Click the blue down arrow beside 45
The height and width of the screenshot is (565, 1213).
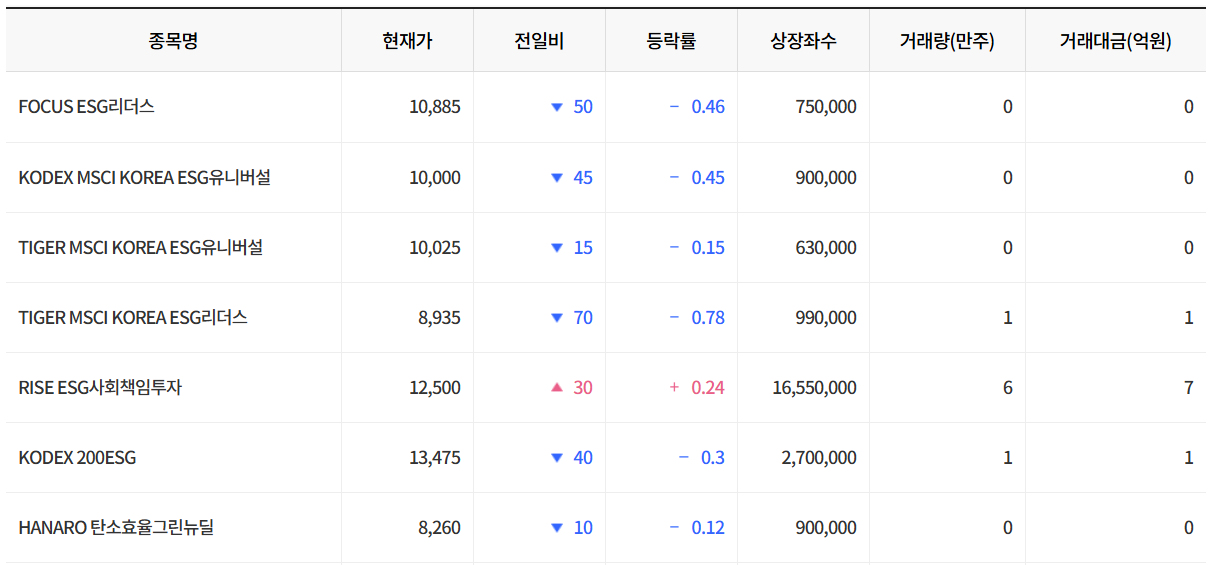557,177
